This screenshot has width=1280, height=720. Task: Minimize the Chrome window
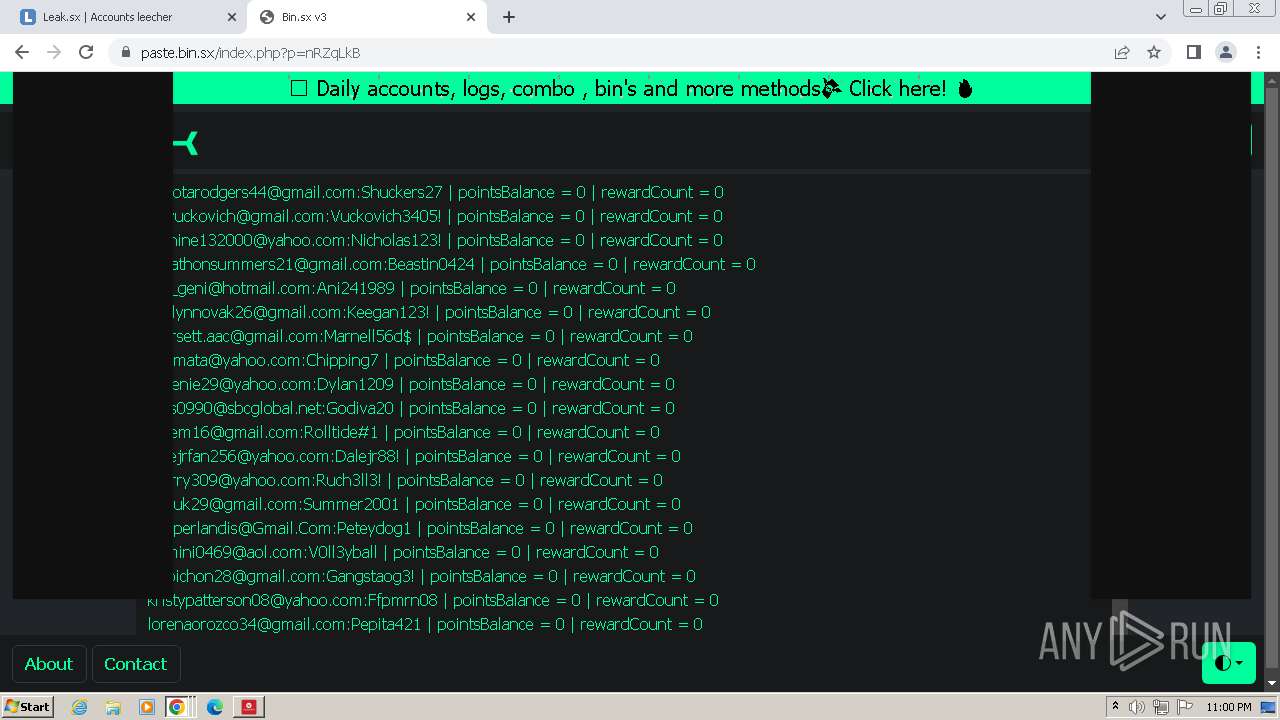(1196, 9)
